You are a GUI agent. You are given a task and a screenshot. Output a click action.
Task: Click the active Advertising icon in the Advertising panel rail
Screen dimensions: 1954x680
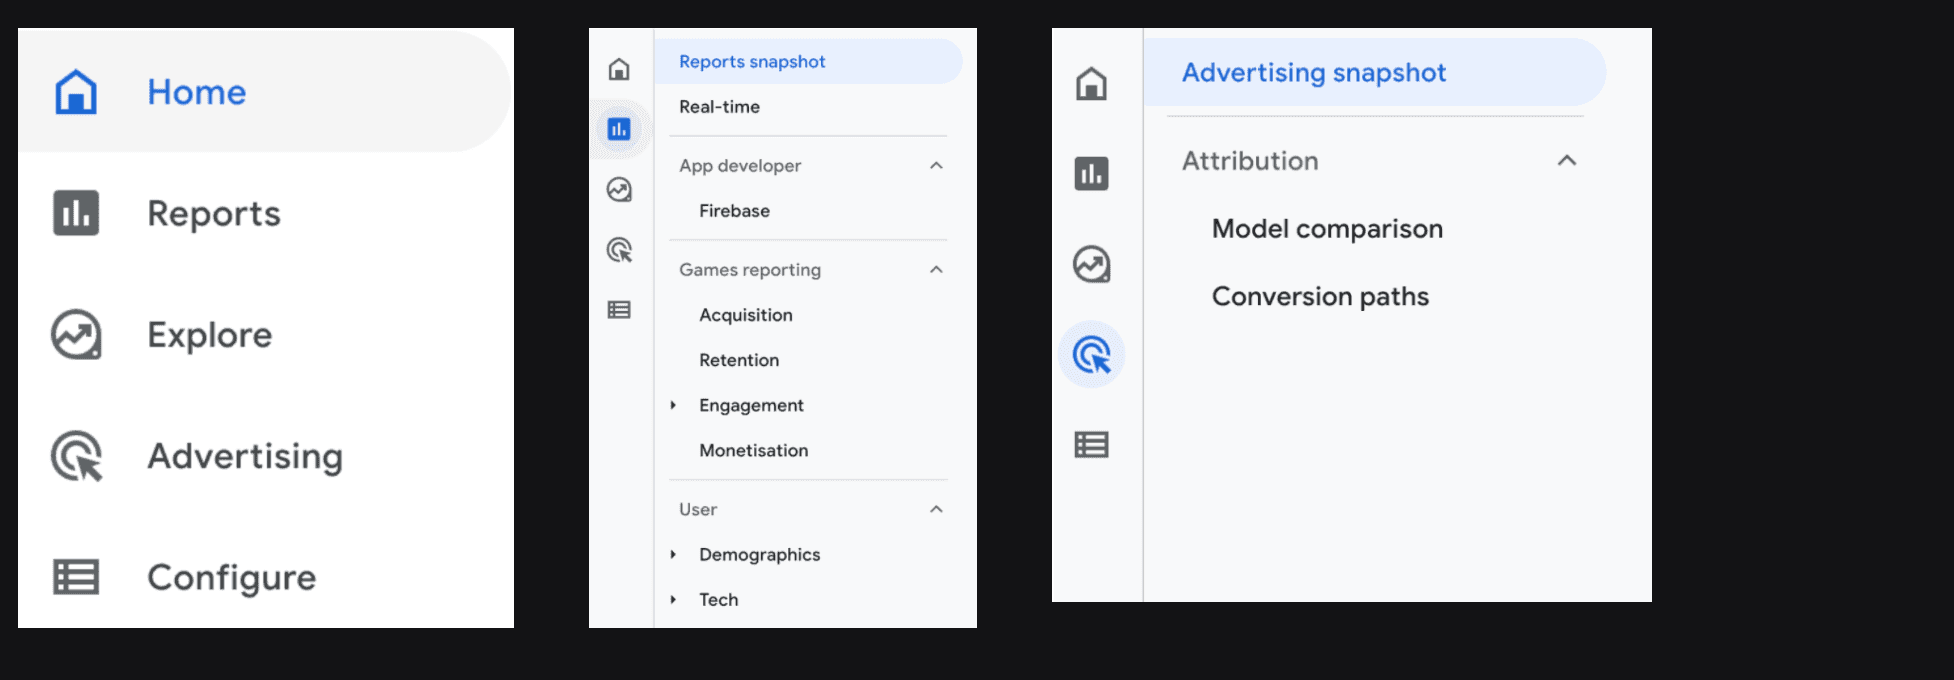[1092, 354]
